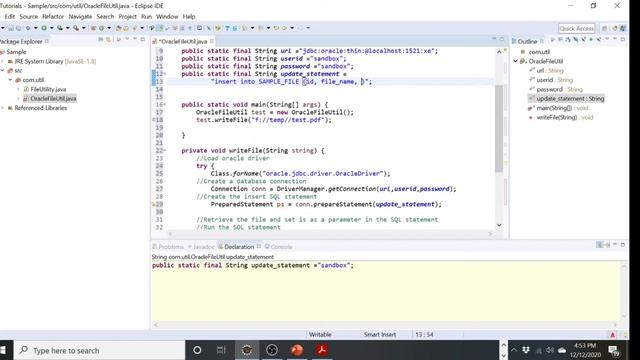Click the Open Type toolbar icon
Screen dimensions: 640x360
118,28
